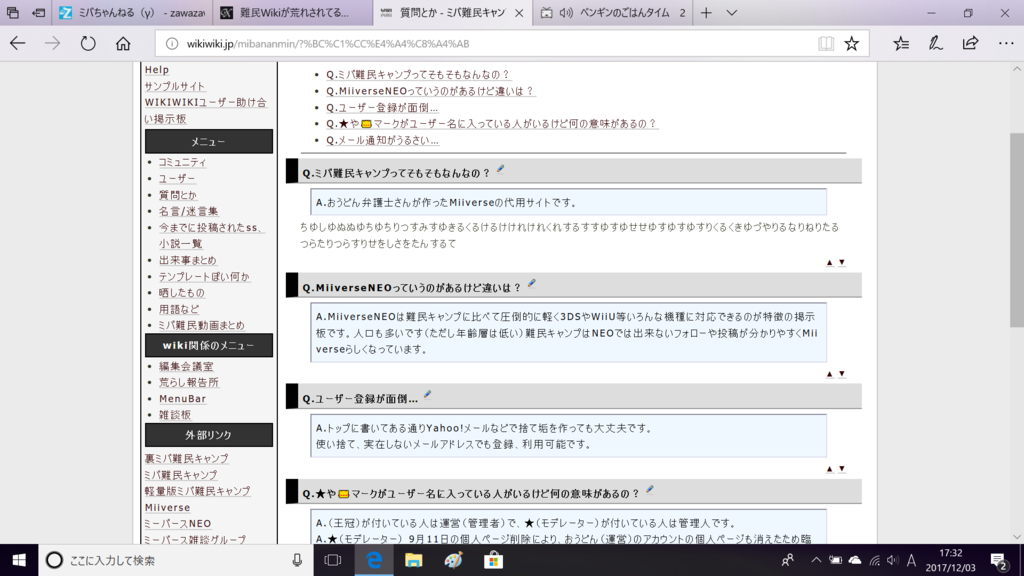Open the 荒らし報告所 link
The image size is (1024, 576).
point(189,382)
